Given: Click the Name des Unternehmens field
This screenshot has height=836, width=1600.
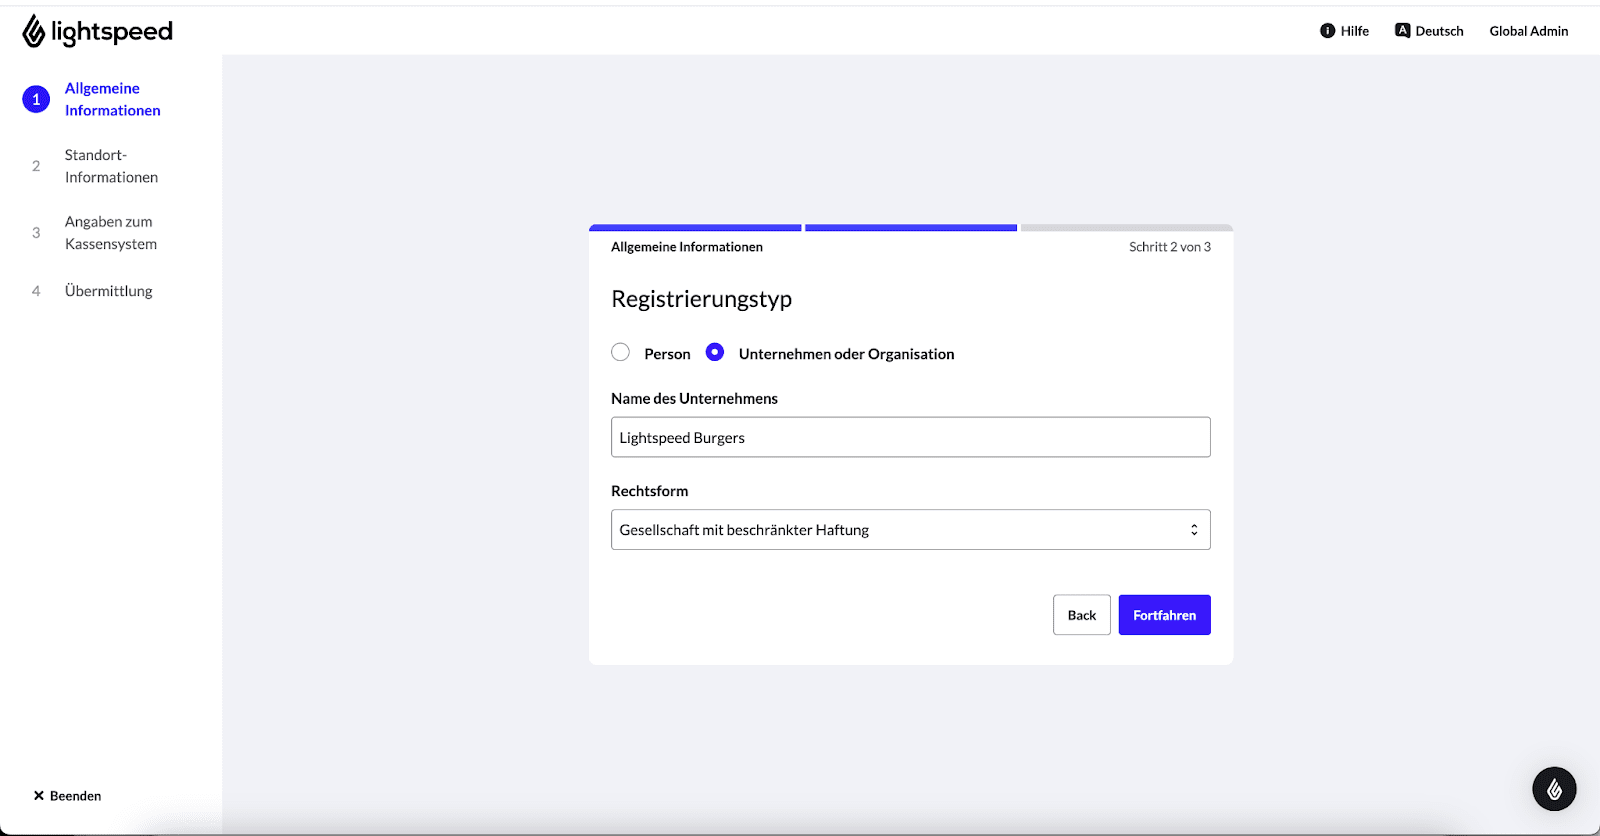Looking at the screenshot, I should (x=910, y=437).
